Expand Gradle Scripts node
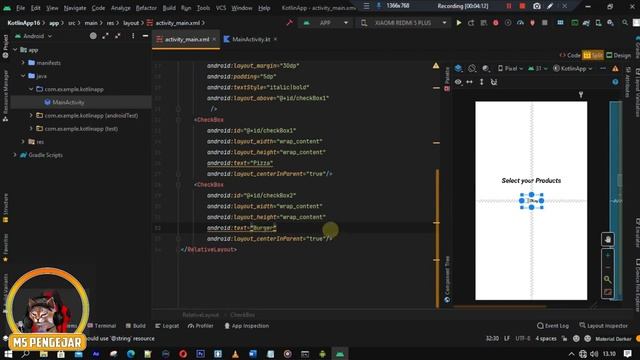The height and width of the screenshot is (360, 640). click(x=15, y=155)
